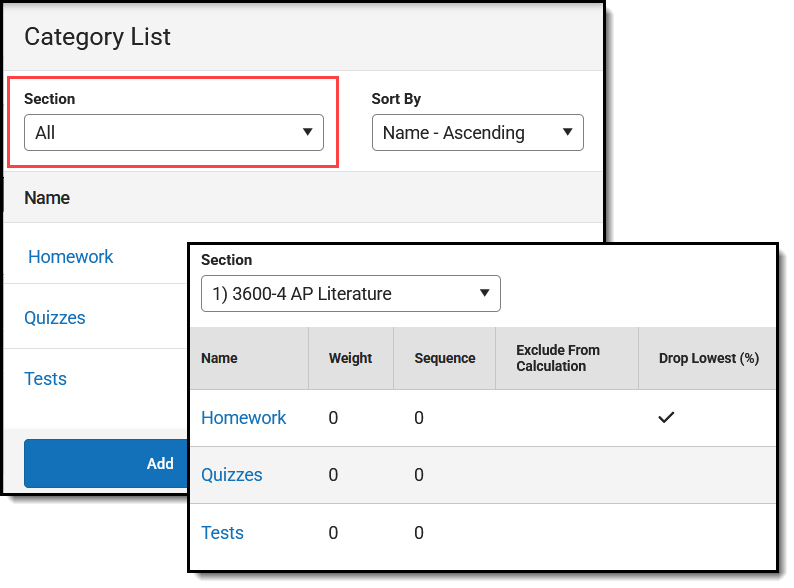794x588 pixels.
Task: Select the Tests link in Category List
Action: pos(45,379)
